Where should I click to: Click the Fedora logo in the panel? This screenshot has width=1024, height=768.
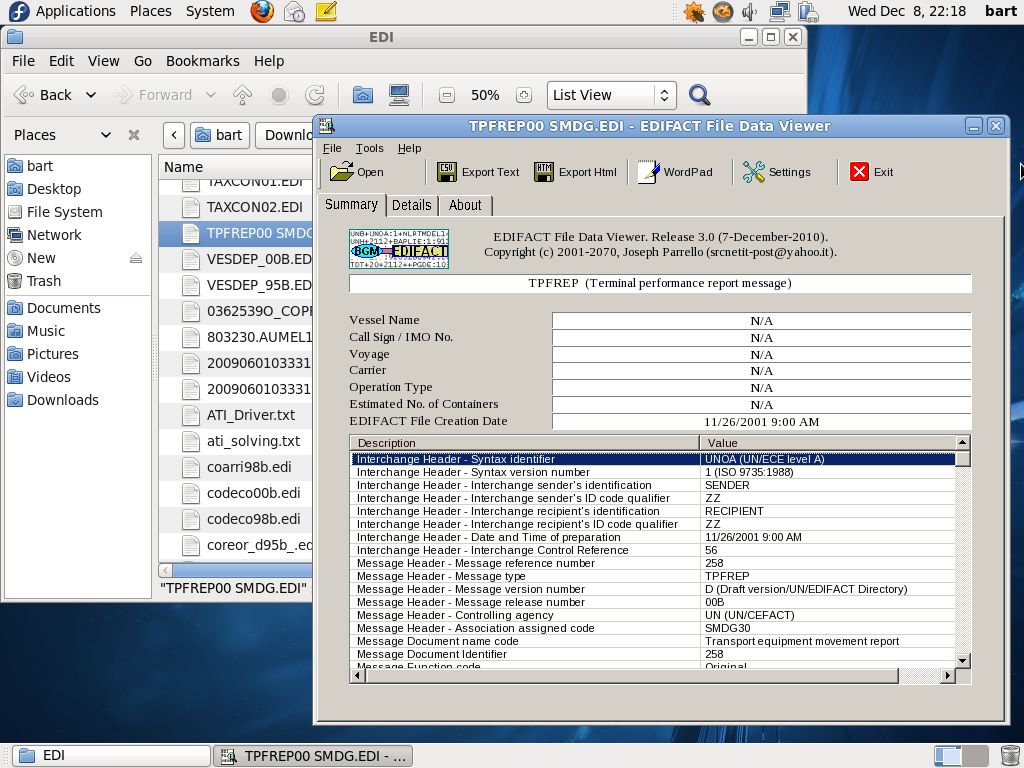tap(19, 11)
